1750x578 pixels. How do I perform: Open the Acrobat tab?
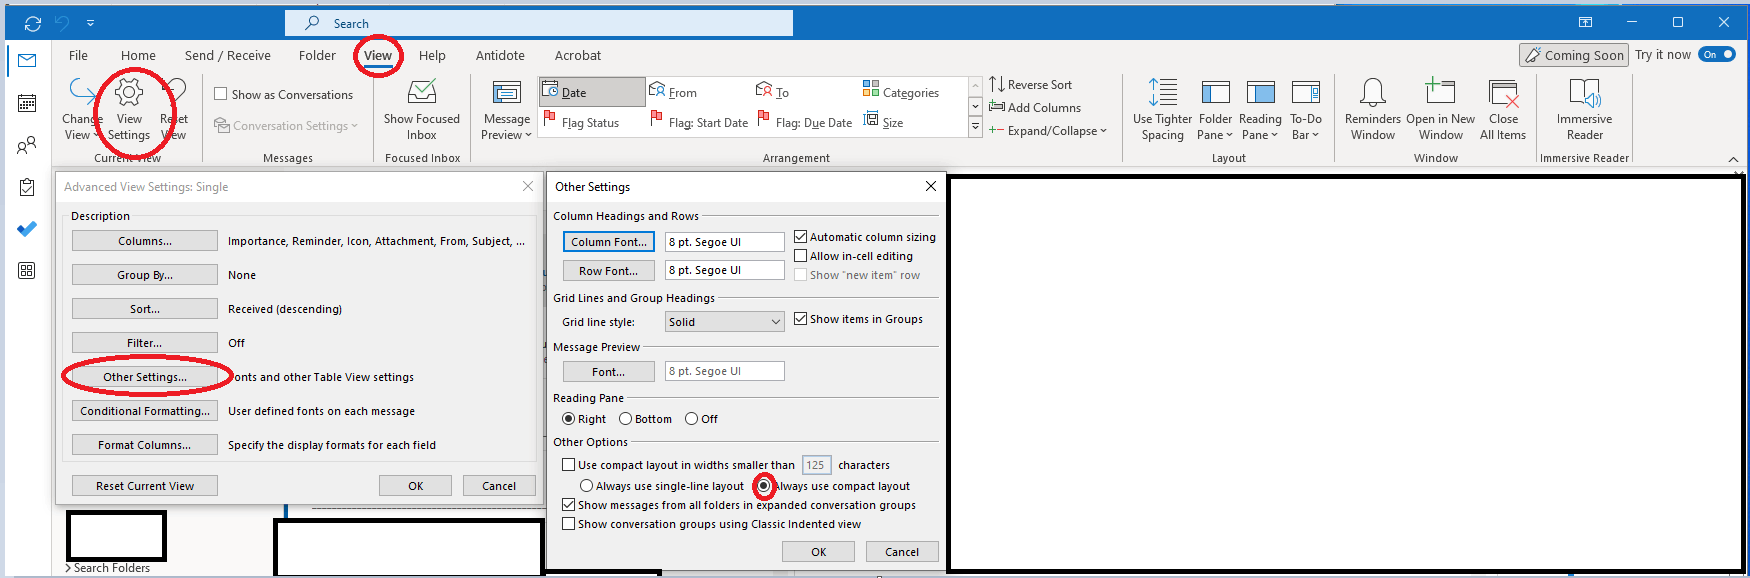pyautogui.click(x=578, y=56)
